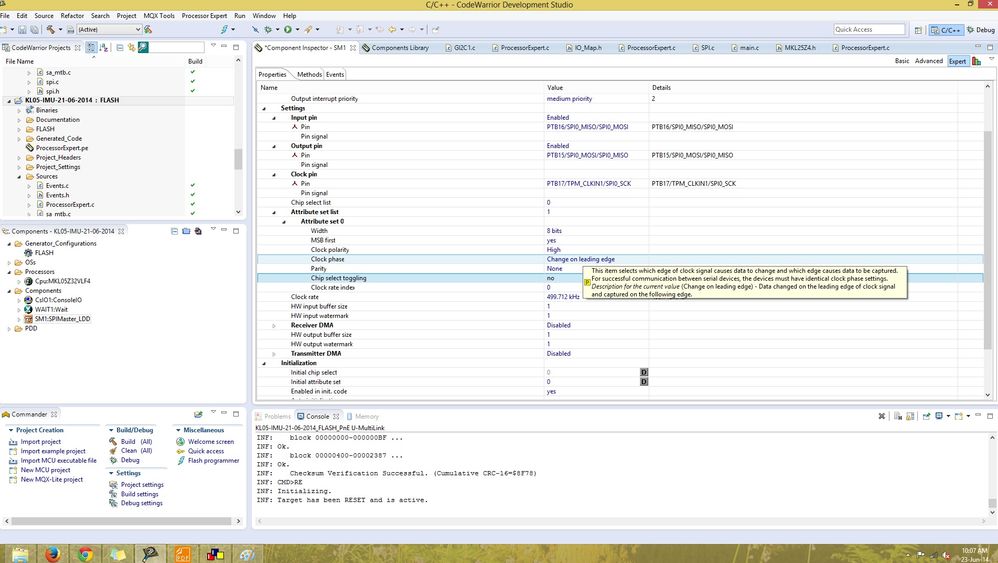Click the CodeWarrior Projects vertical scrollbar thumb

point(238,159)
